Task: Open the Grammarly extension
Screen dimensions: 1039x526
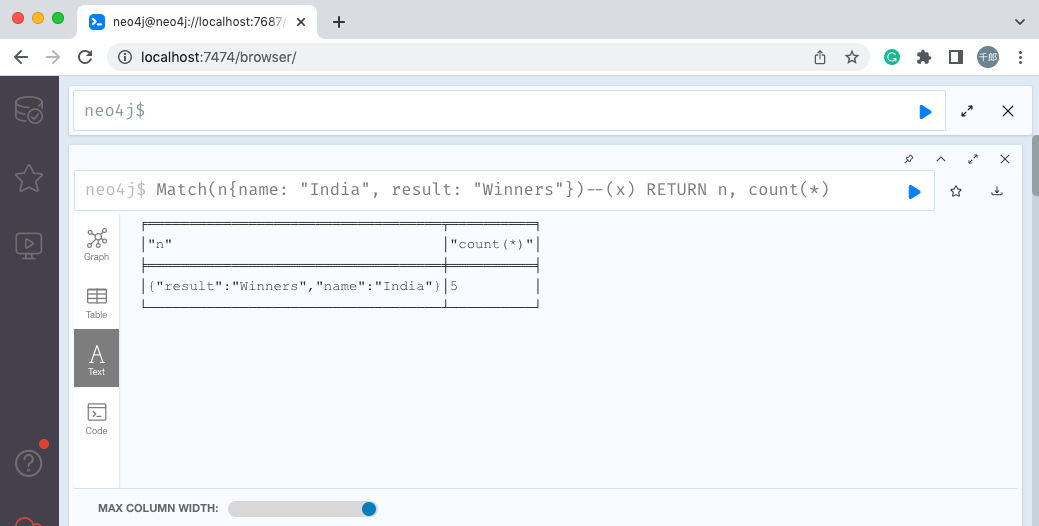Action: pos(892,57)
